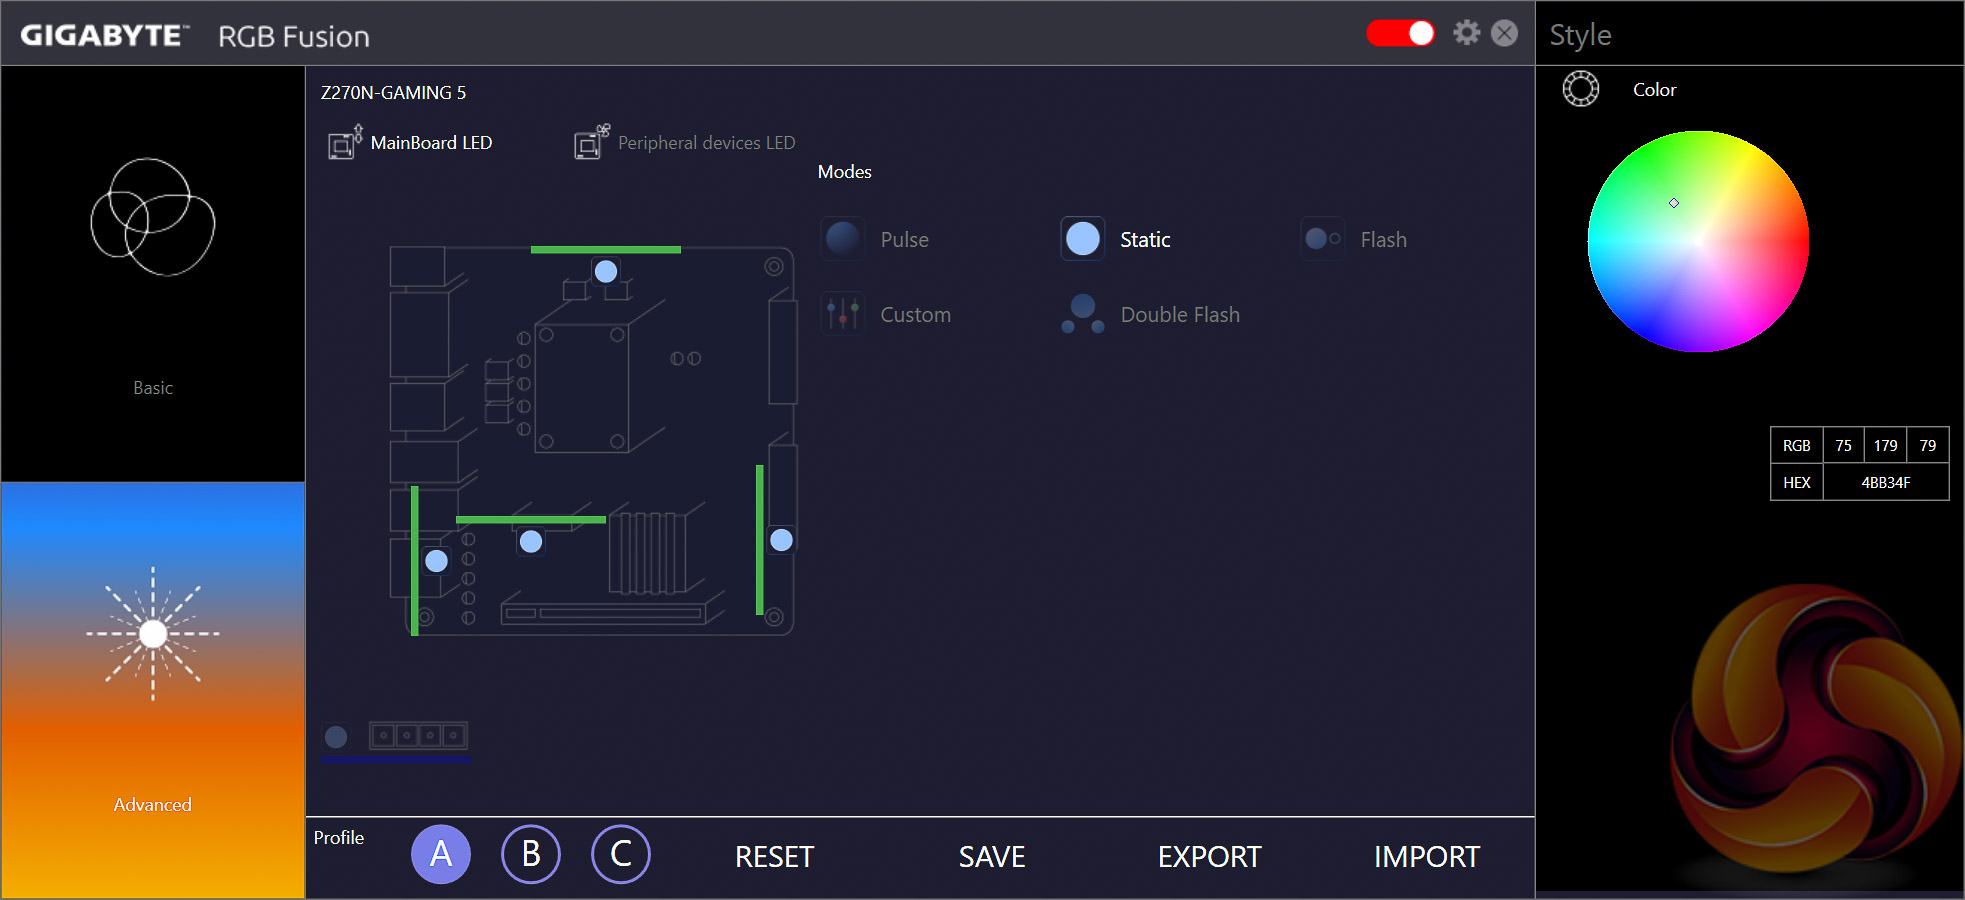1965x900 pixels.
Task: Select the Pulse lighting mode icon
Action: (x=843, y=239)
